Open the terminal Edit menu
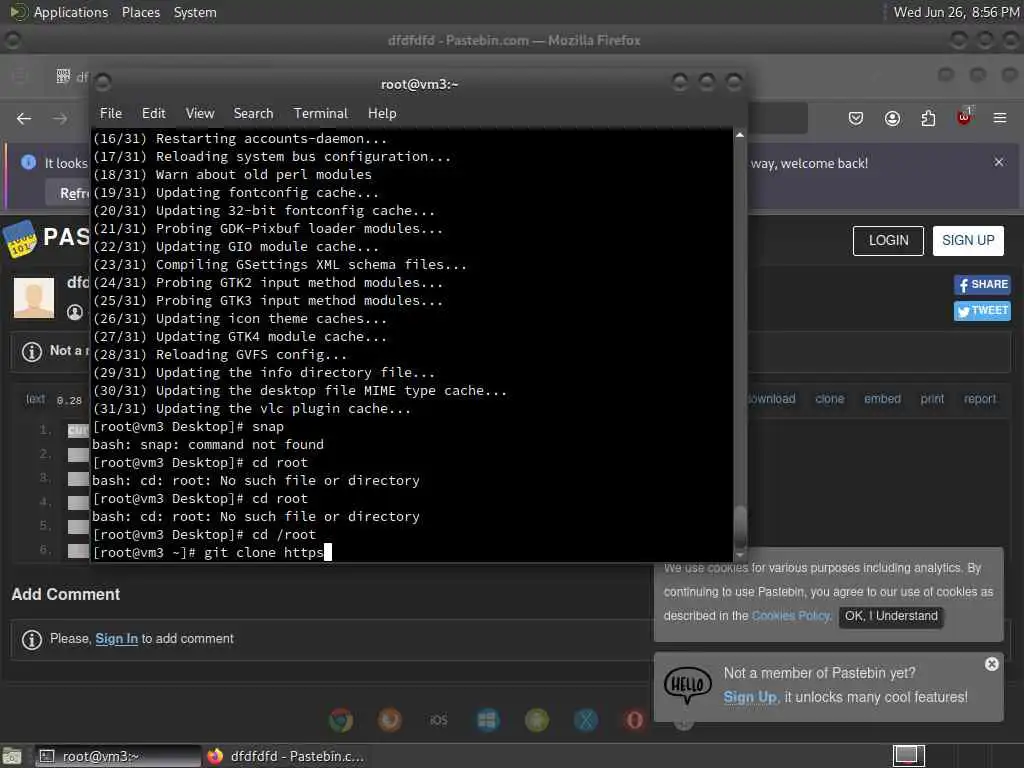 (x=153, y=113)
